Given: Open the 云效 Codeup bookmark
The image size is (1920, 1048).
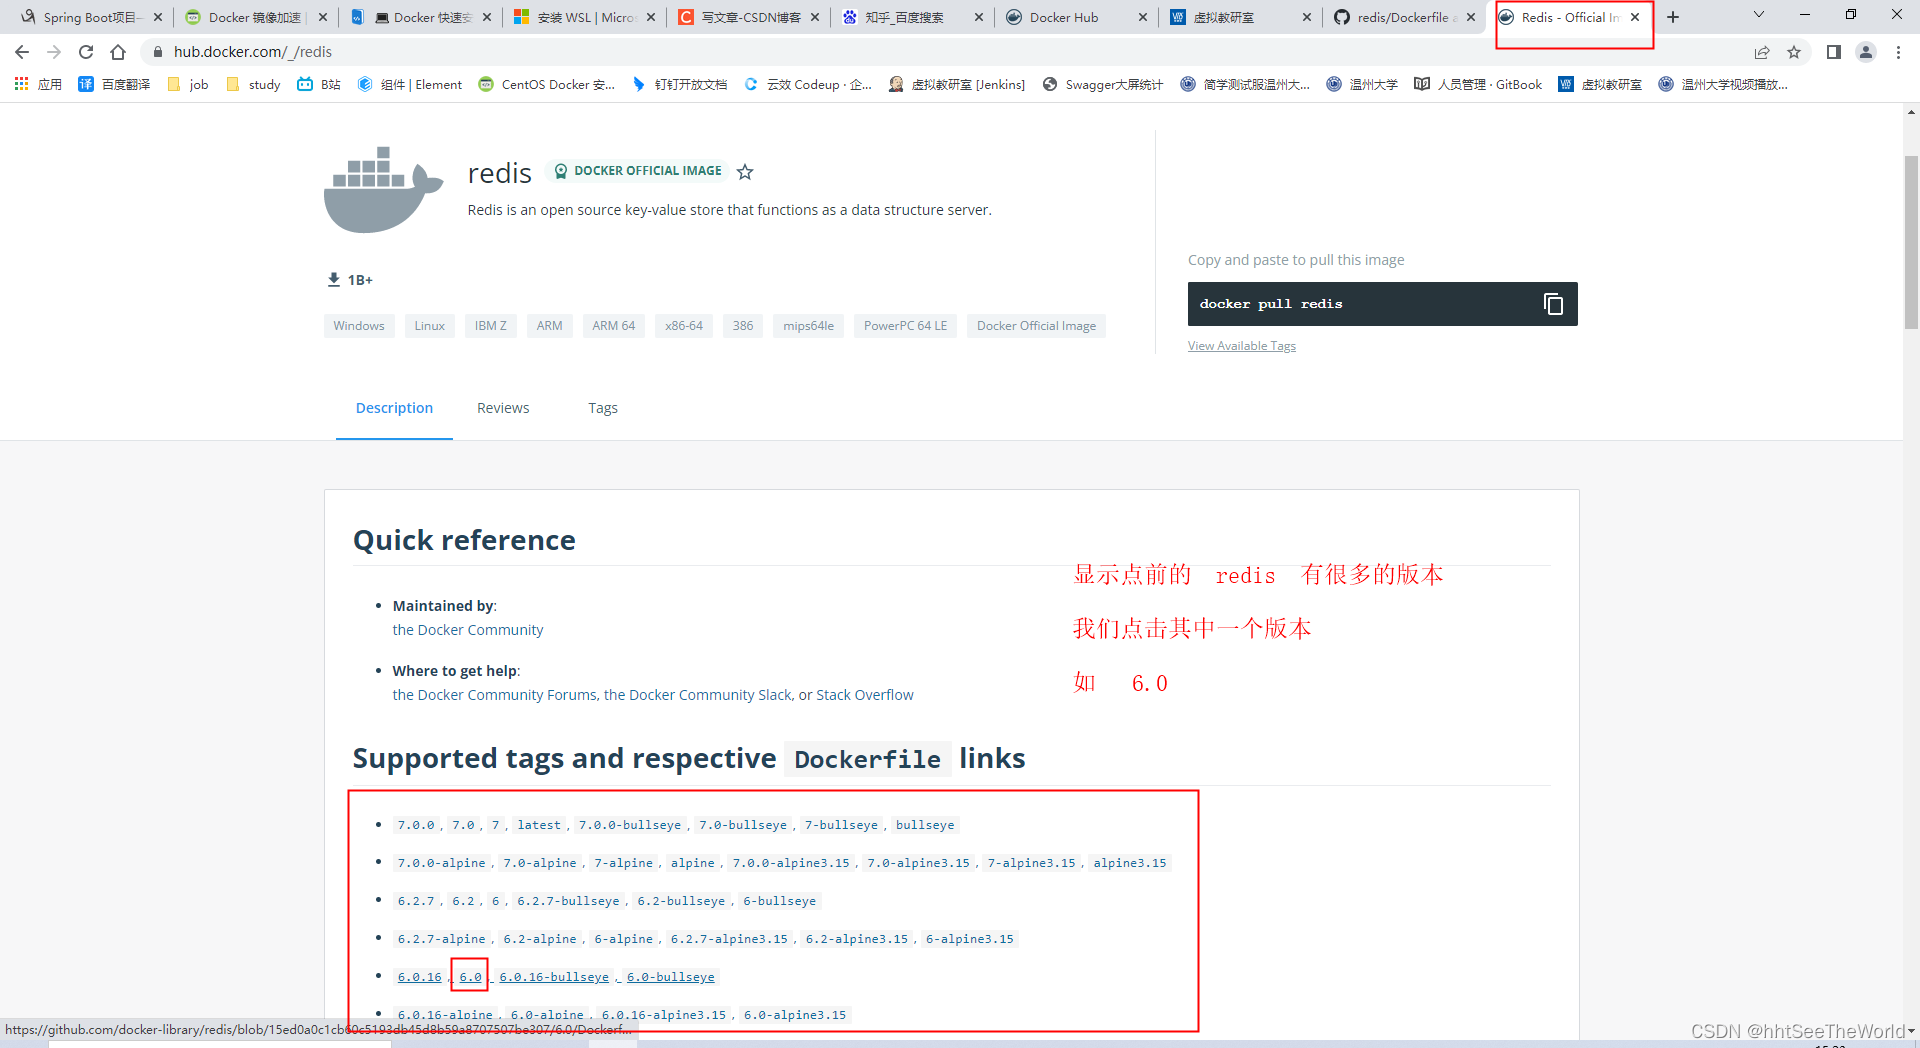Looking at the screenshot, I should click(808, 85).
